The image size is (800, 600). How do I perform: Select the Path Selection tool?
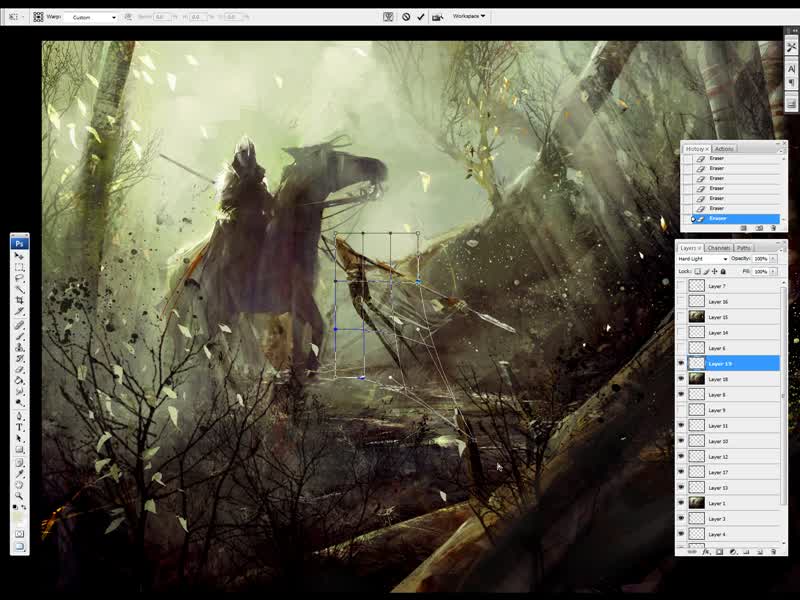point(19,439)
